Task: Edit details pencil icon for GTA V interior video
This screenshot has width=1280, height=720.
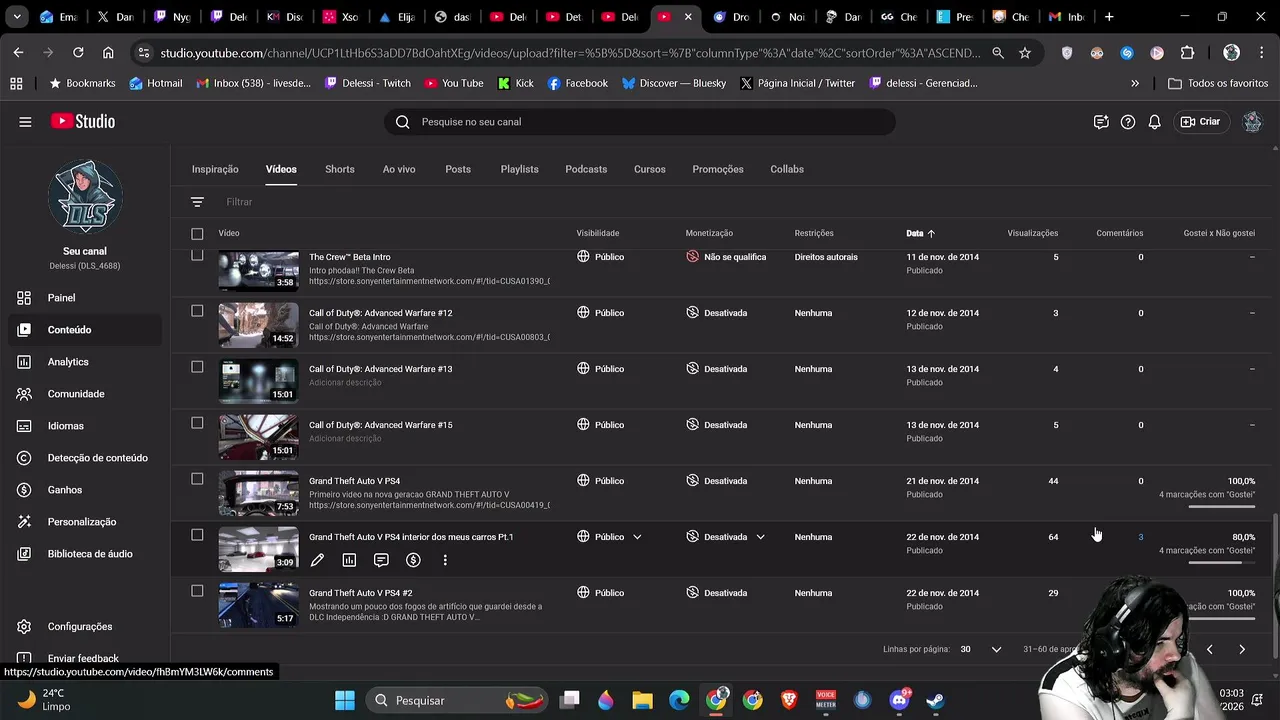Action: coord(317,560)
